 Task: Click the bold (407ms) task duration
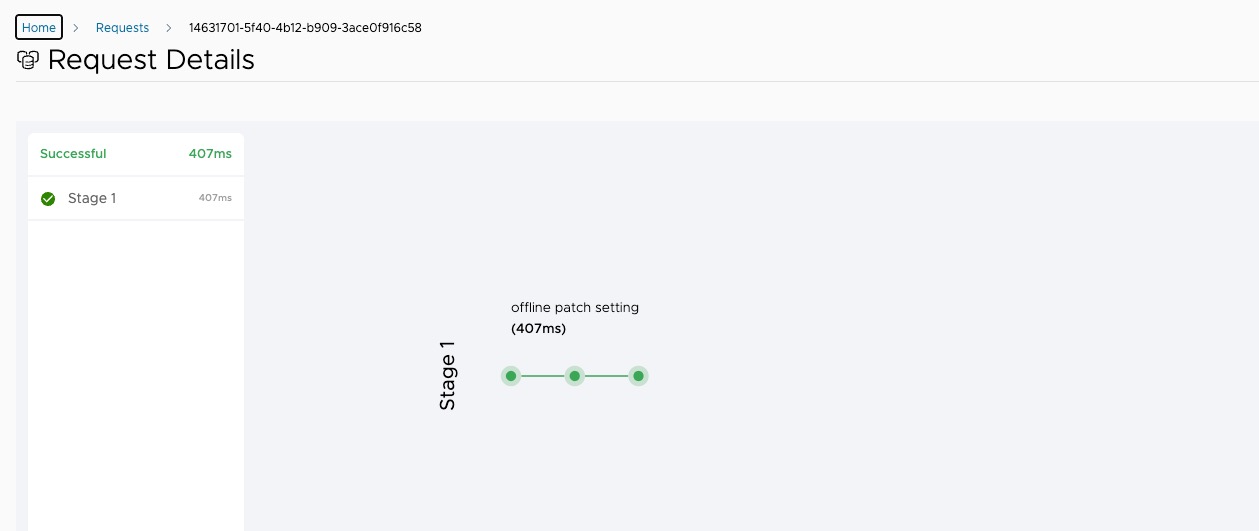click(x=538, y=328)
